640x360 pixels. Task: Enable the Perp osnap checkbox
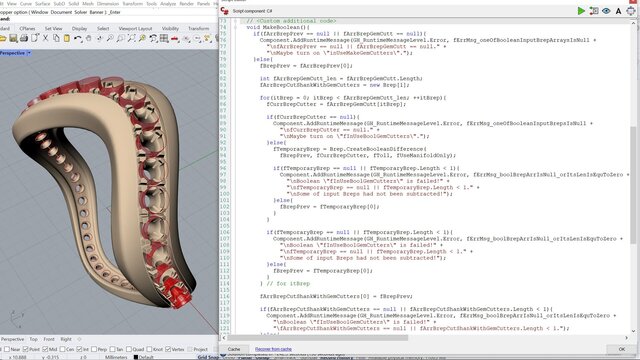(x=94, y=349)
